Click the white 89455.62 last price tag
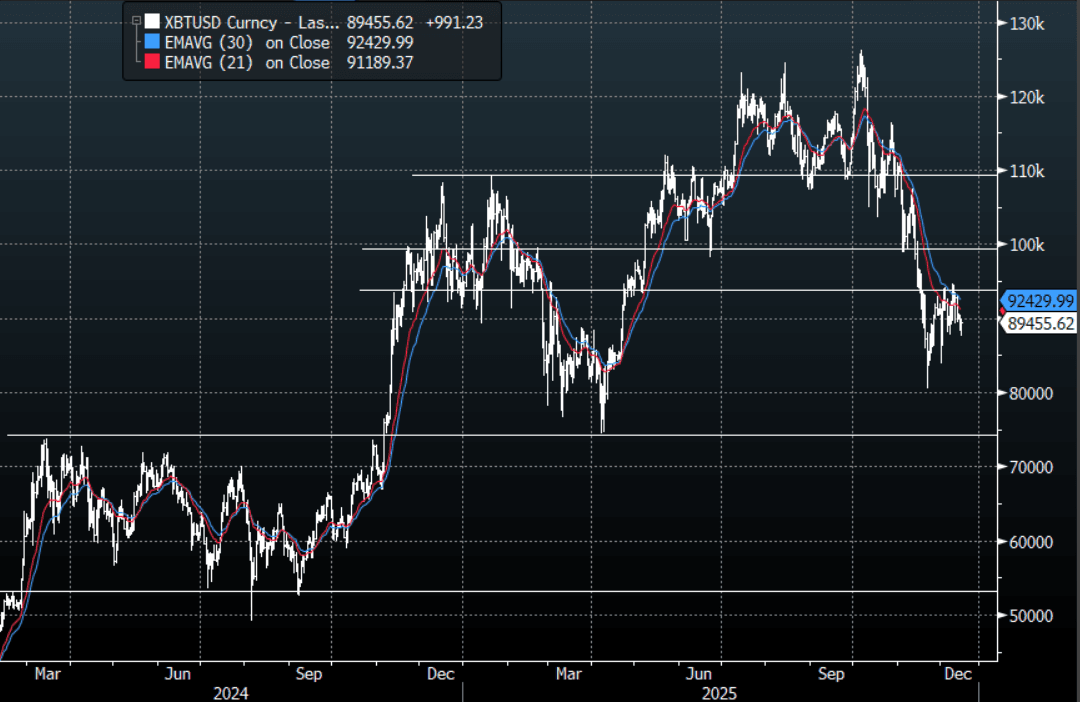 coord(1040,323)
